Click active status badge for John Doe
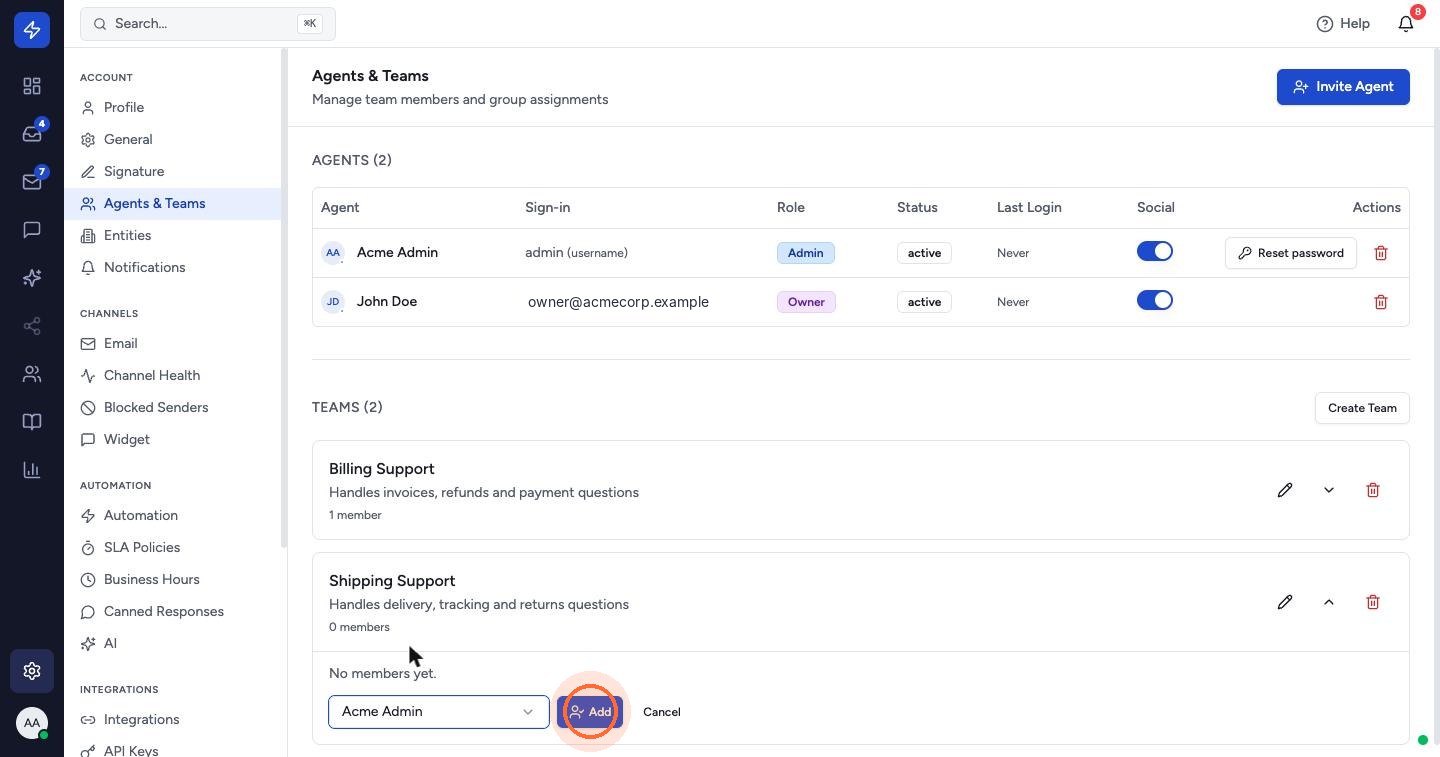The width and height of the screenshot is (1440, 757). [x=924, y=302]
